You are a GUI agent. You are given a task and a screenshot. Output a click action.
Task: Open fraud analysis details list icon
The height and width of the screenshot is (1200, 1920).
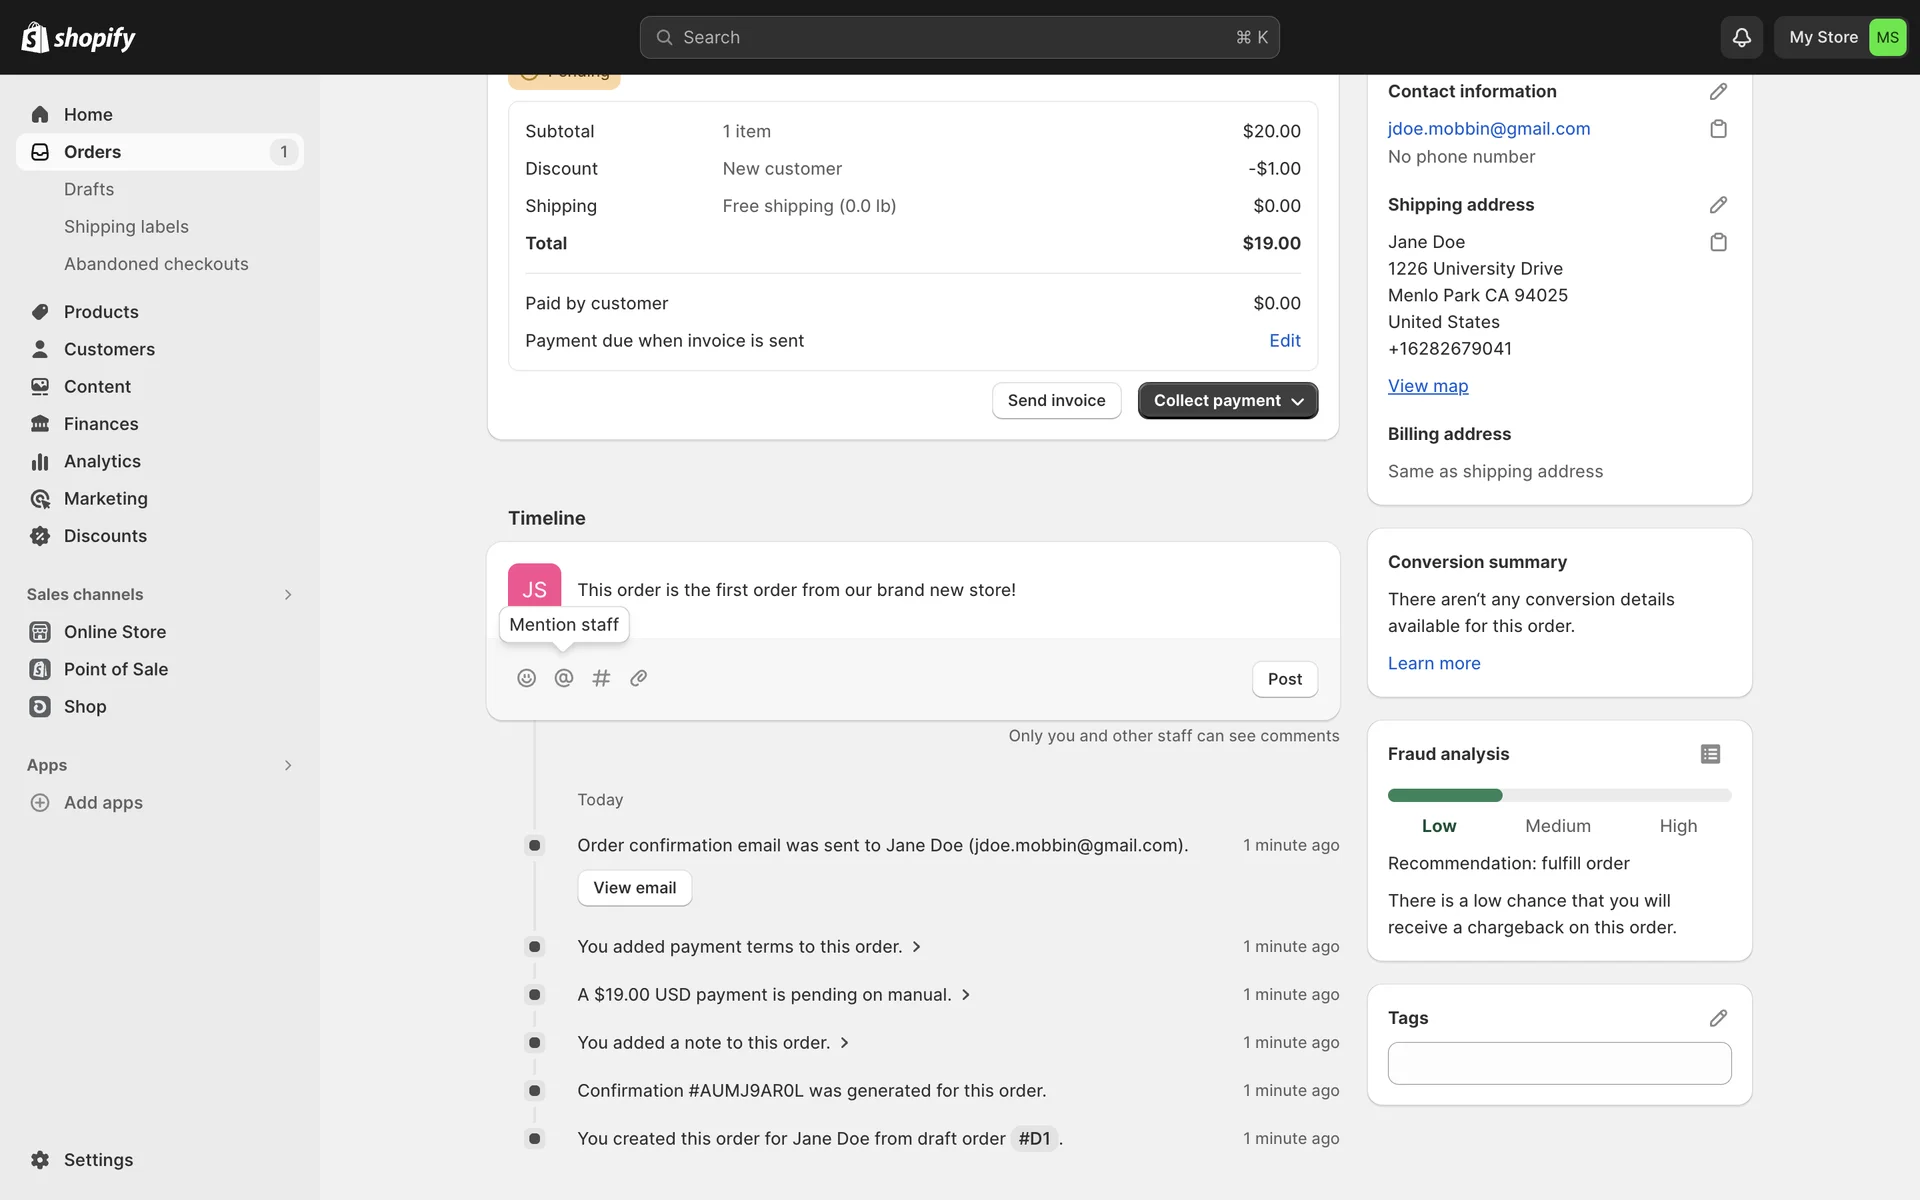pos(1710,754)
